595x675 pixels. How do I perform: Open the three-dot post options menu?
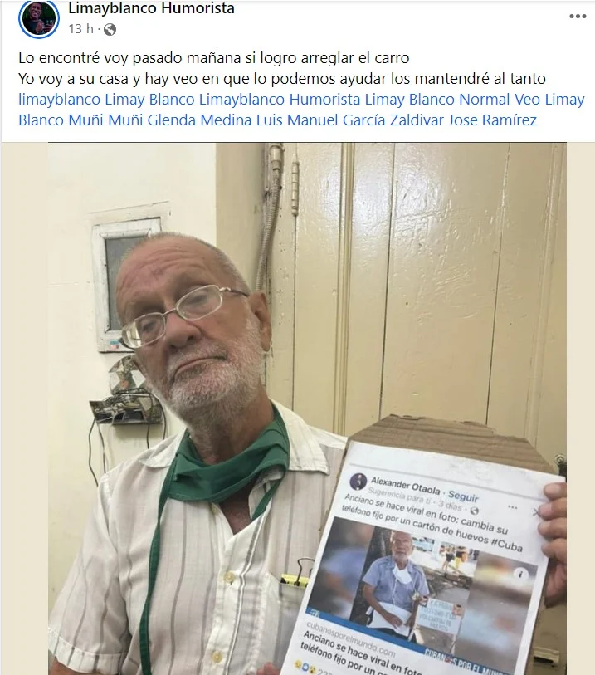(x=578, y=16)
